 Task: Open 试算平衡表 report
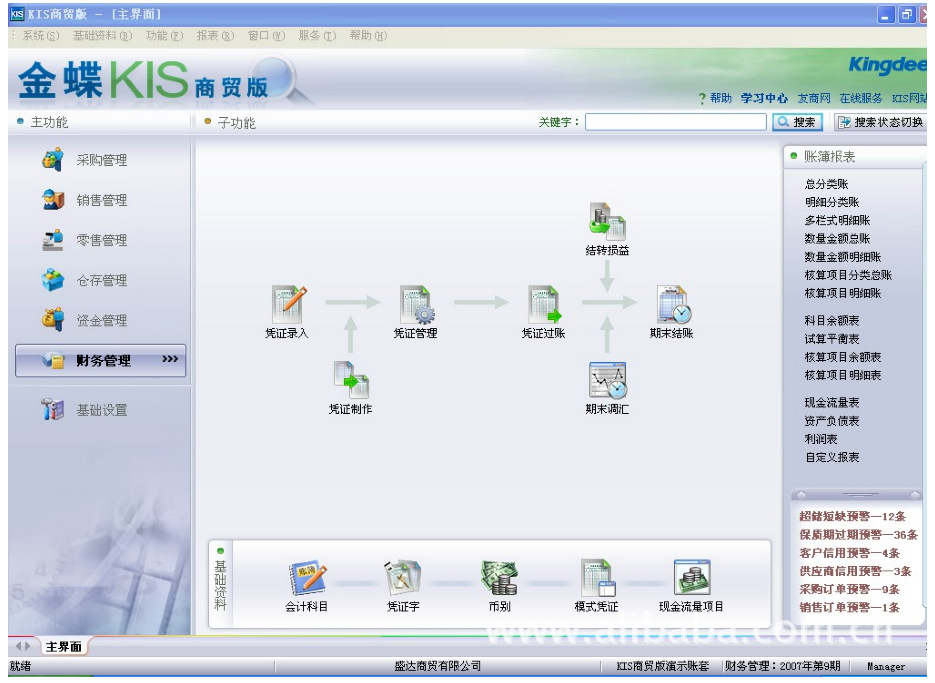(x=831, y=339)
